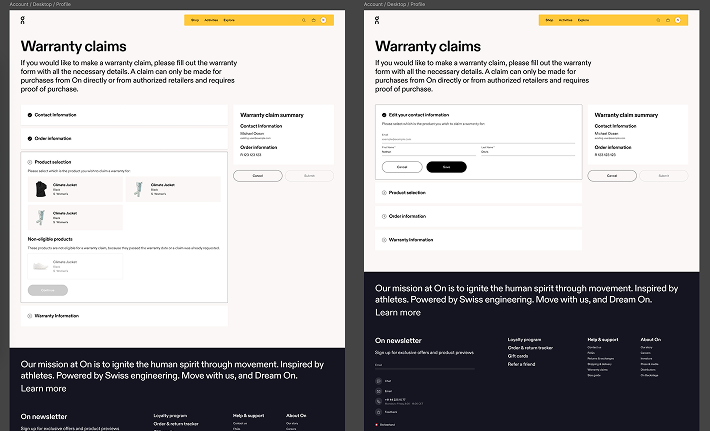Click Warranty claim summary heading in right frame

[626, 115]
